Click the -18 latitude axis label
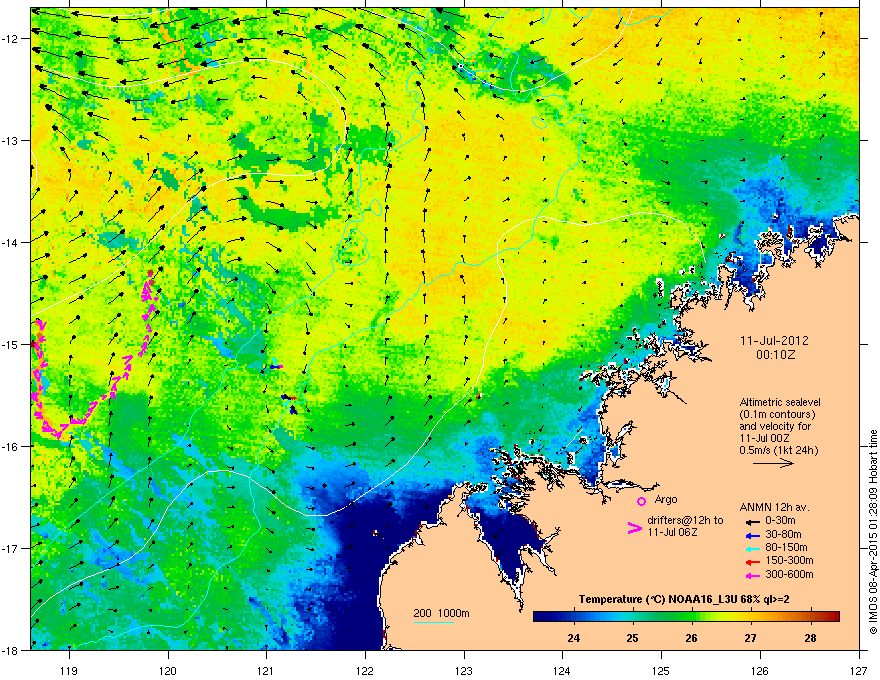Screen dimensions: 880x680 tap(11, 650)
